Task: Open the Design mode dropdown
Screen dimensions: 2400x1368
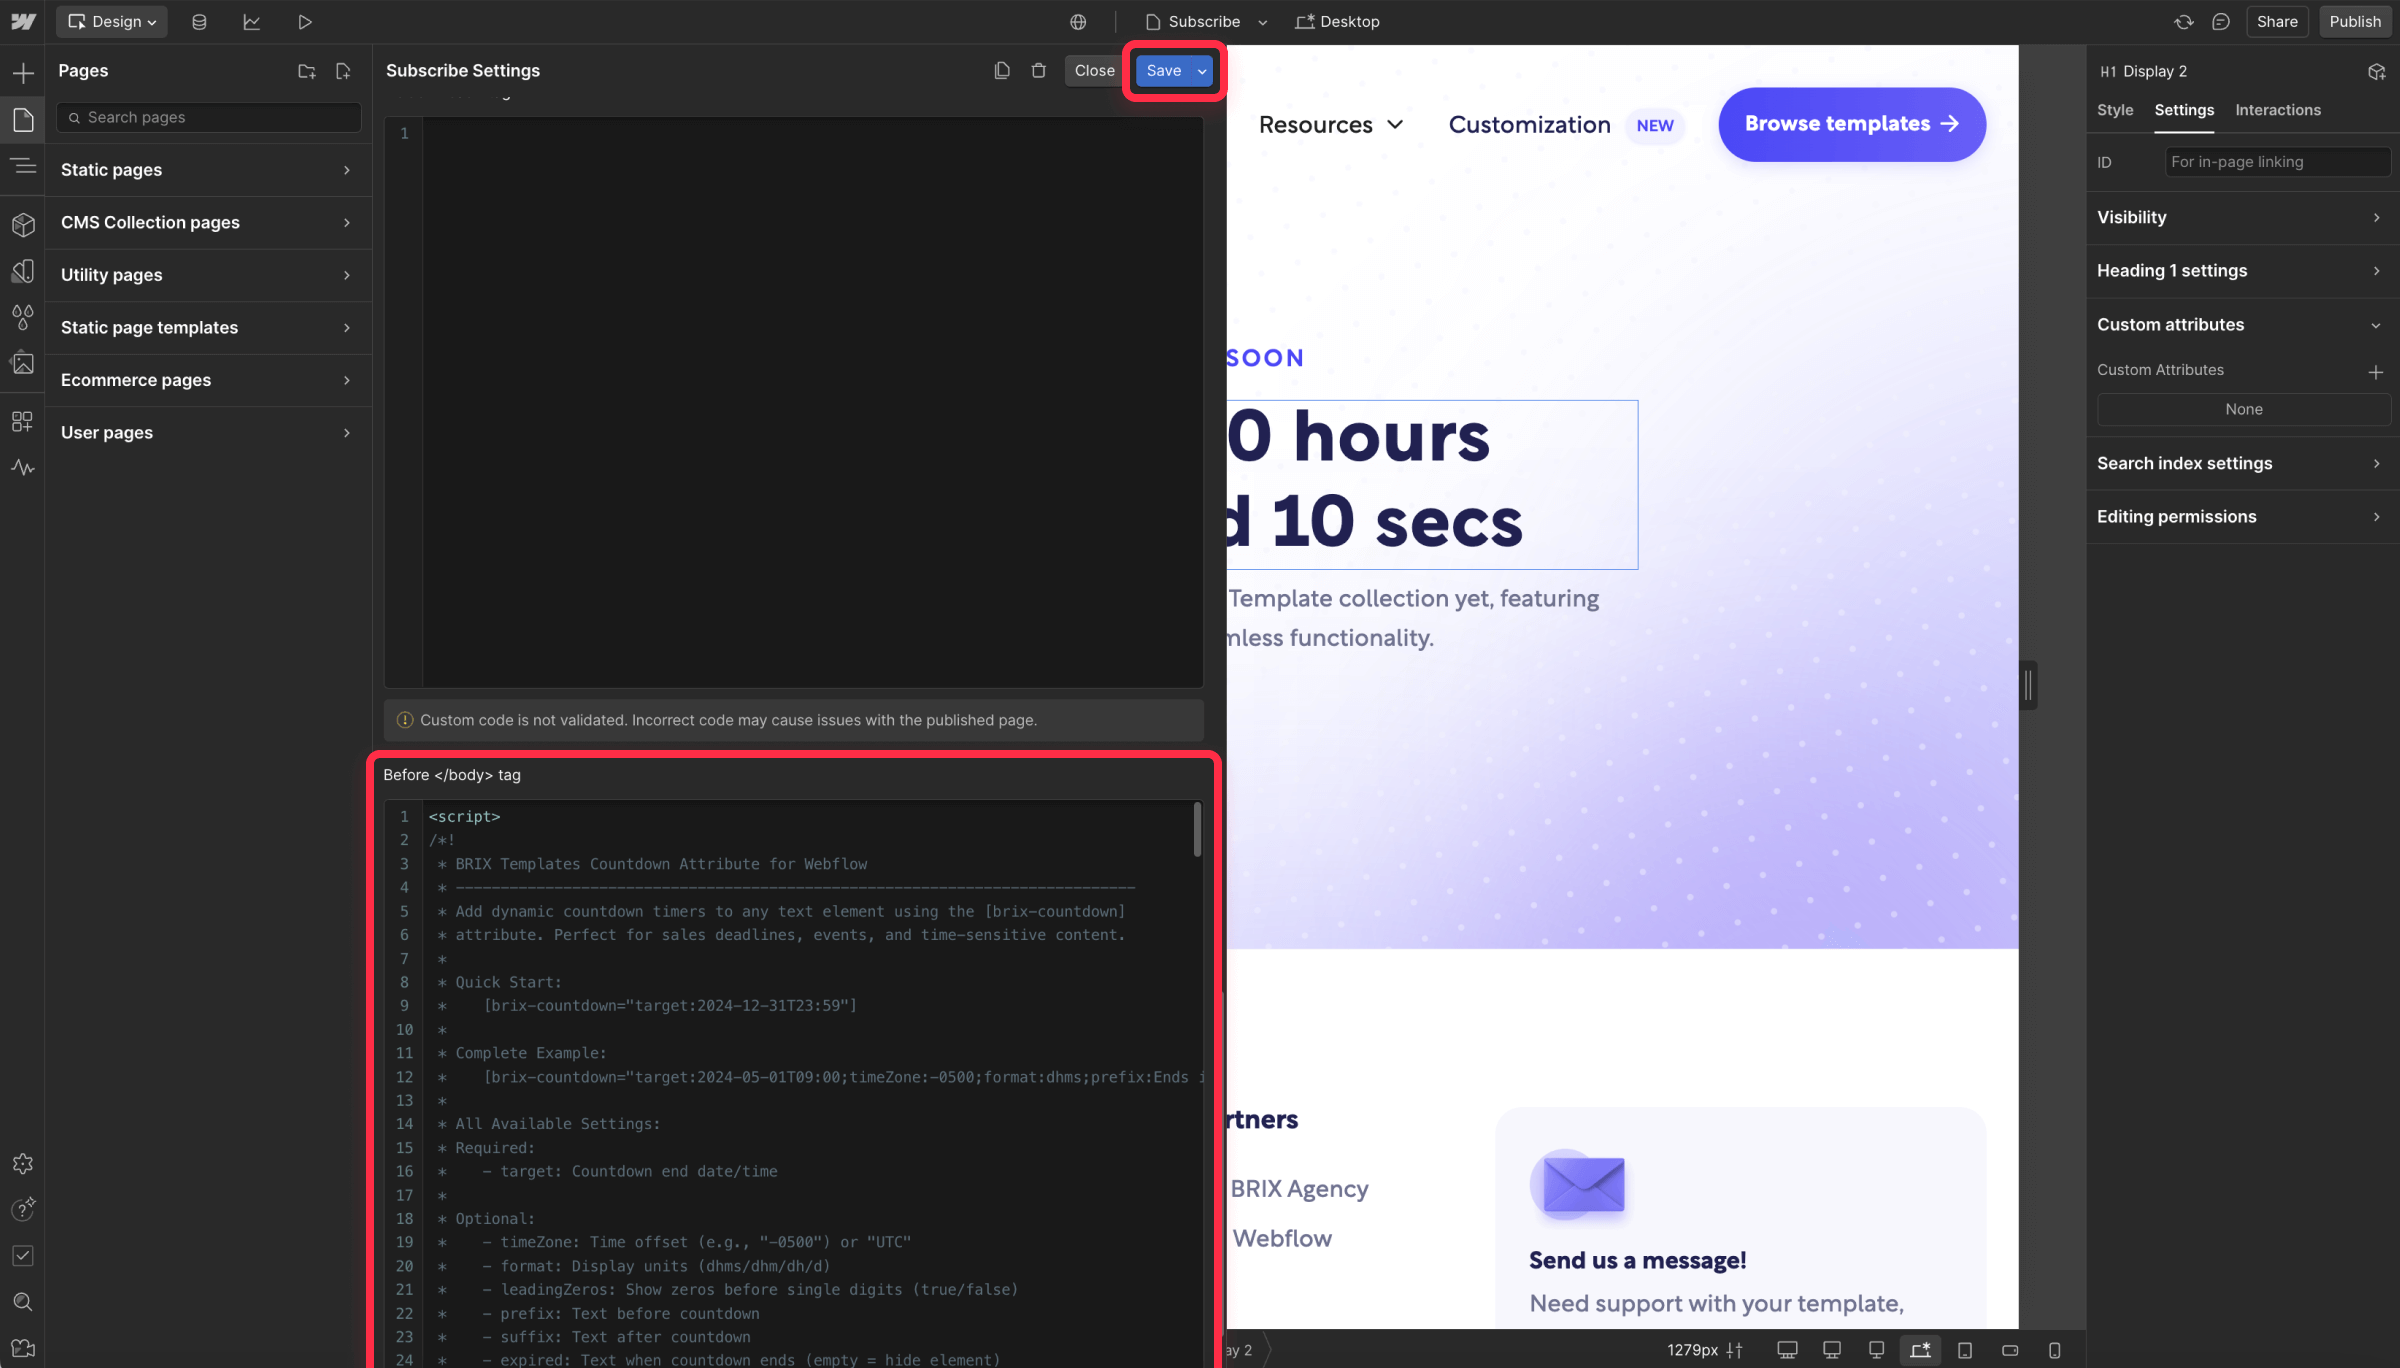Action: coord(111,21)
